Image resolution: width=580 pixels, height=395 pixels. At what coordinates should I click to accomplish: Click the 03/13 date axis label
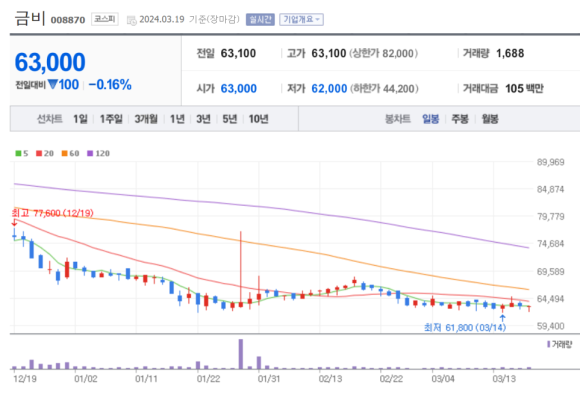pyautogui.click(x=504, y=379)
